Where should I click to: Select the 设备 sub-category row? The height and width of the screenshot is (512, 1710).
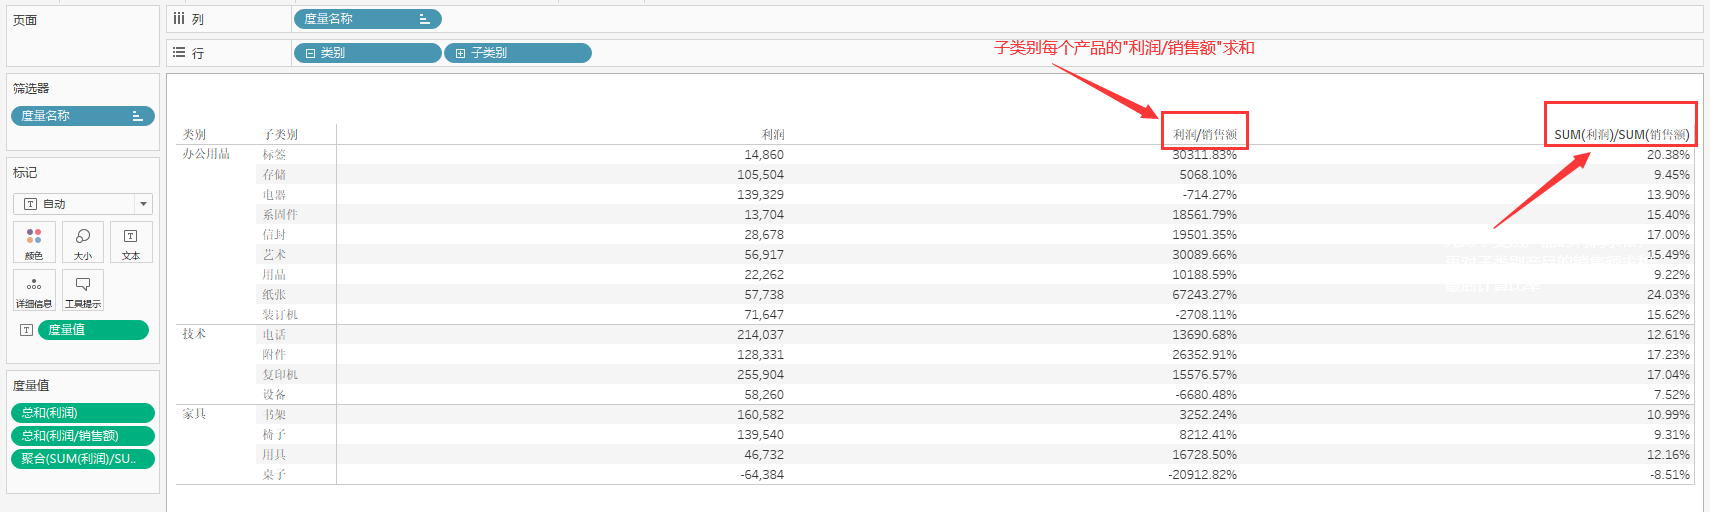tap(274, 395)
